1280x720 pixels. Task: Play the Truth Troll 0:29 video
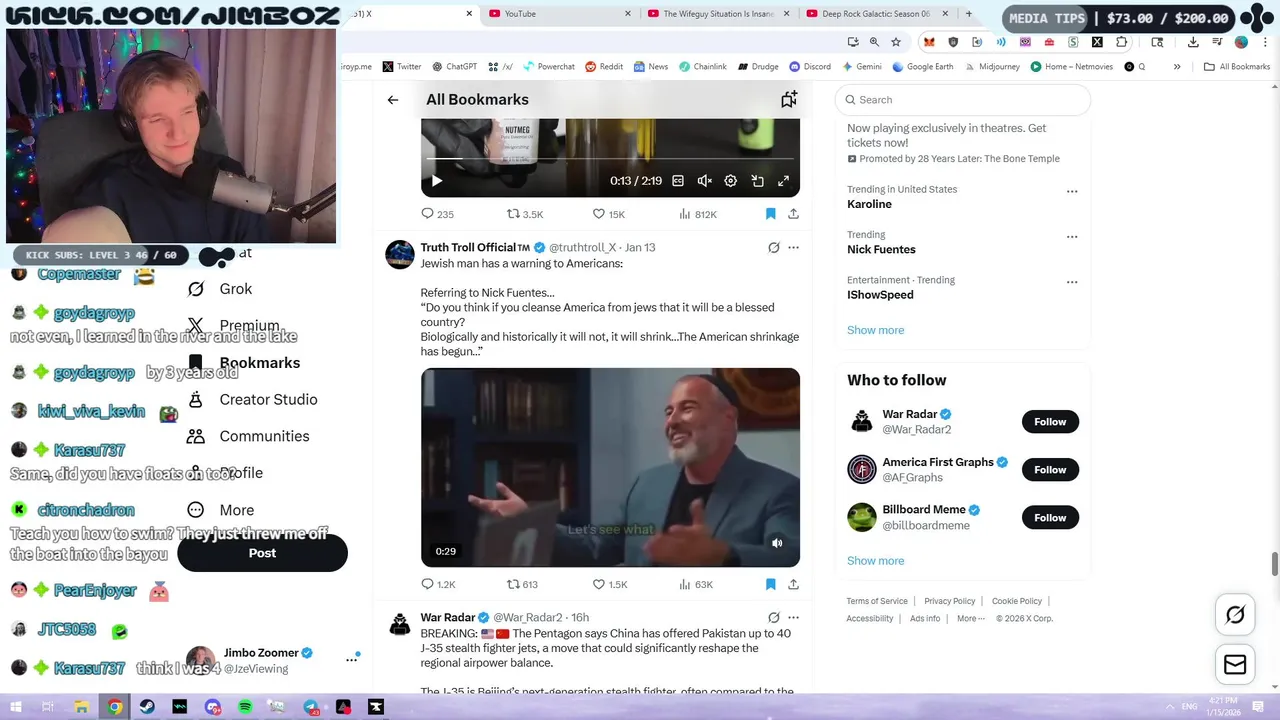[x=610, y=467]
